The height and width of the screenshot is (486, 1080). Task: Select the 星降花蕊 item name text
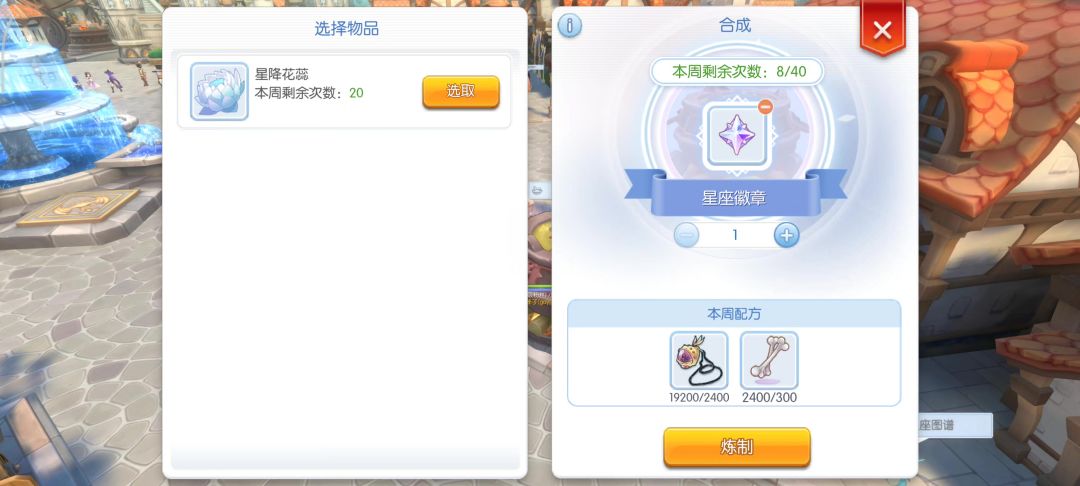[282, 74]
